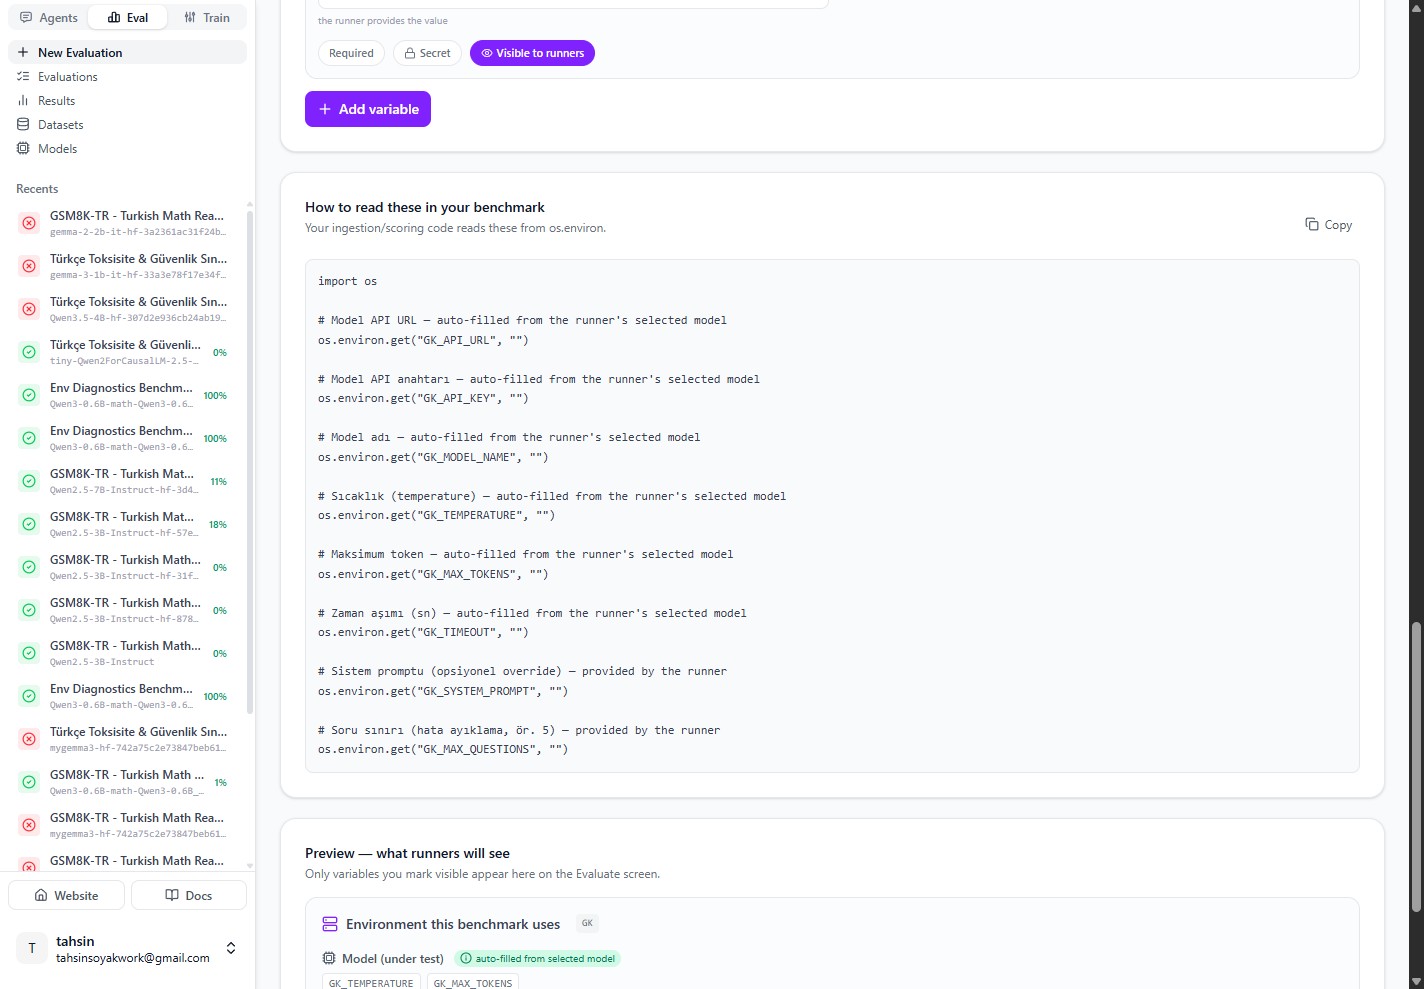Click the Results bar chart icon
Viewport: 1424px width, 989px height.
point(23,101)
